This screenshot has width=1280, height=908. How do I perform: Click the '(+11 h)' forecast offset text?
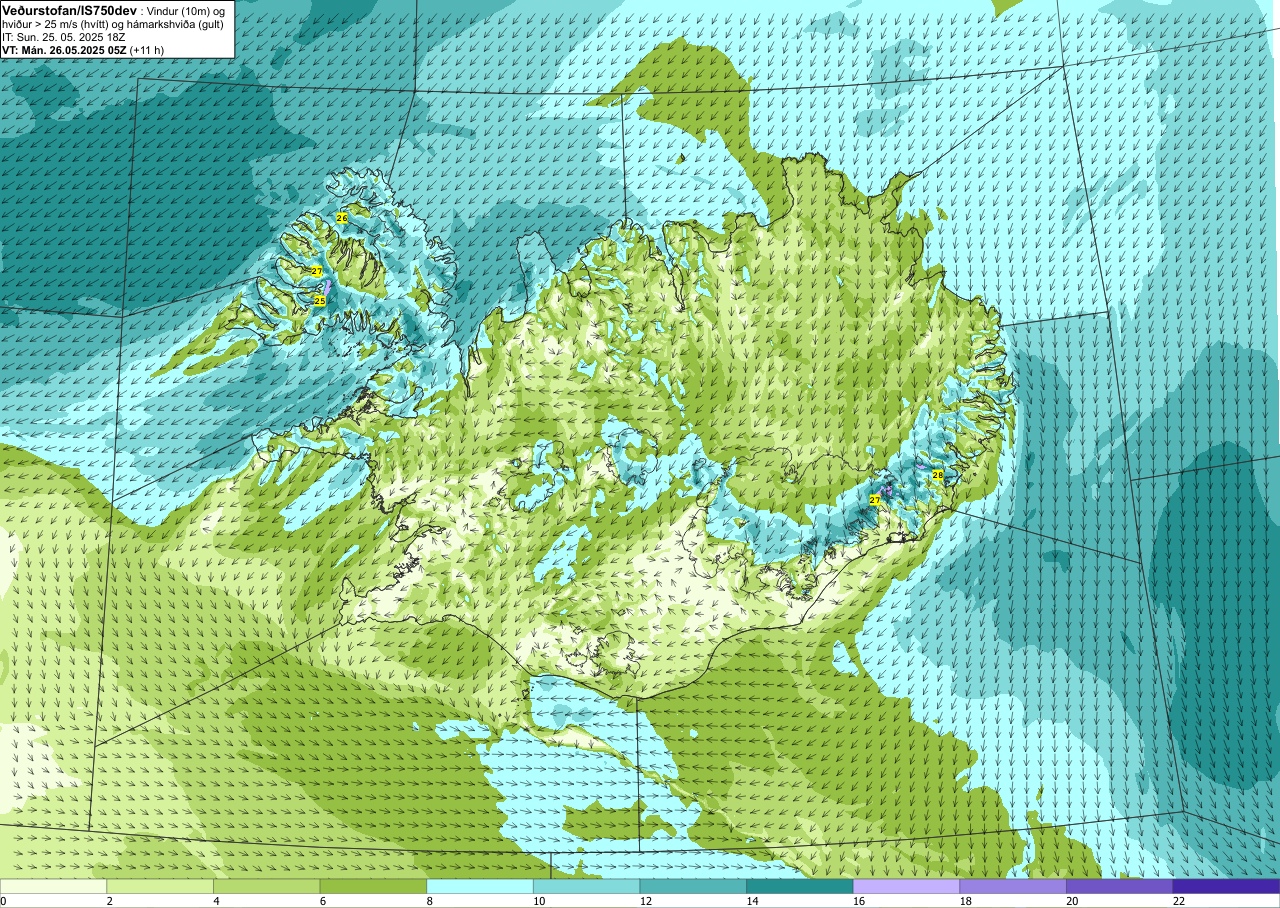click(x=147, y=50)
